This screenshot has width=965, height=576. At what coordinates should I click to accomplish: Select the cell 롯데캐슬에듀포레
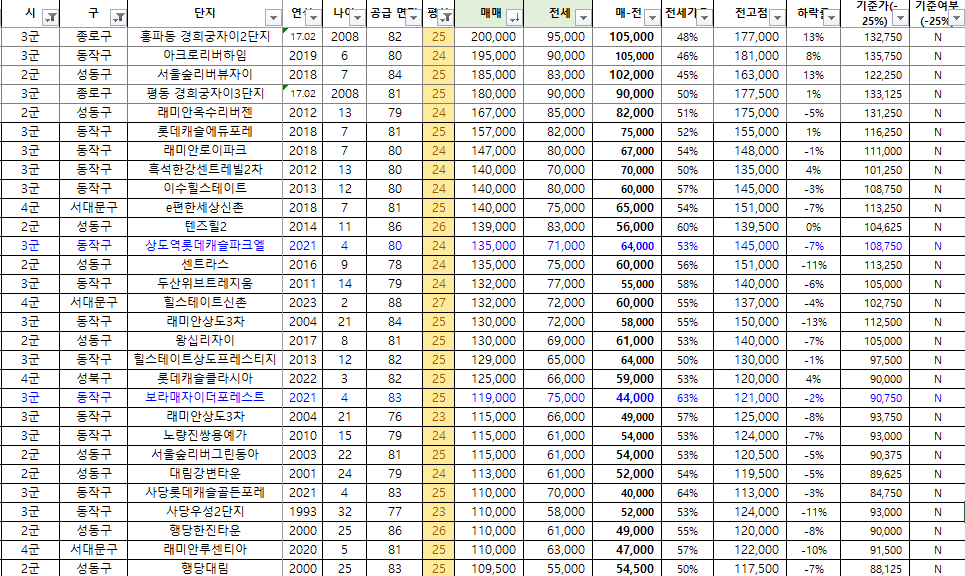[205, 132]
